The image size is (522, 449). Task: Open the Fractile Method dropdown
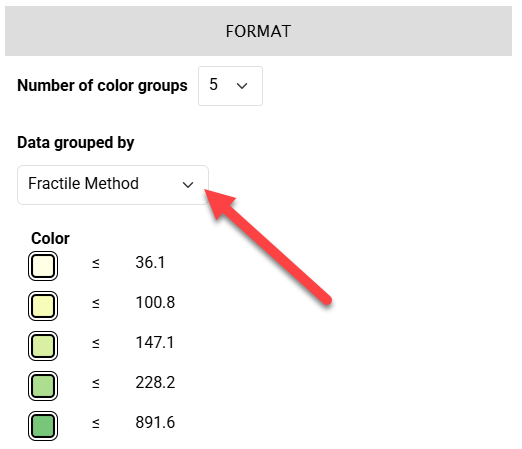(x=113, y=185)
